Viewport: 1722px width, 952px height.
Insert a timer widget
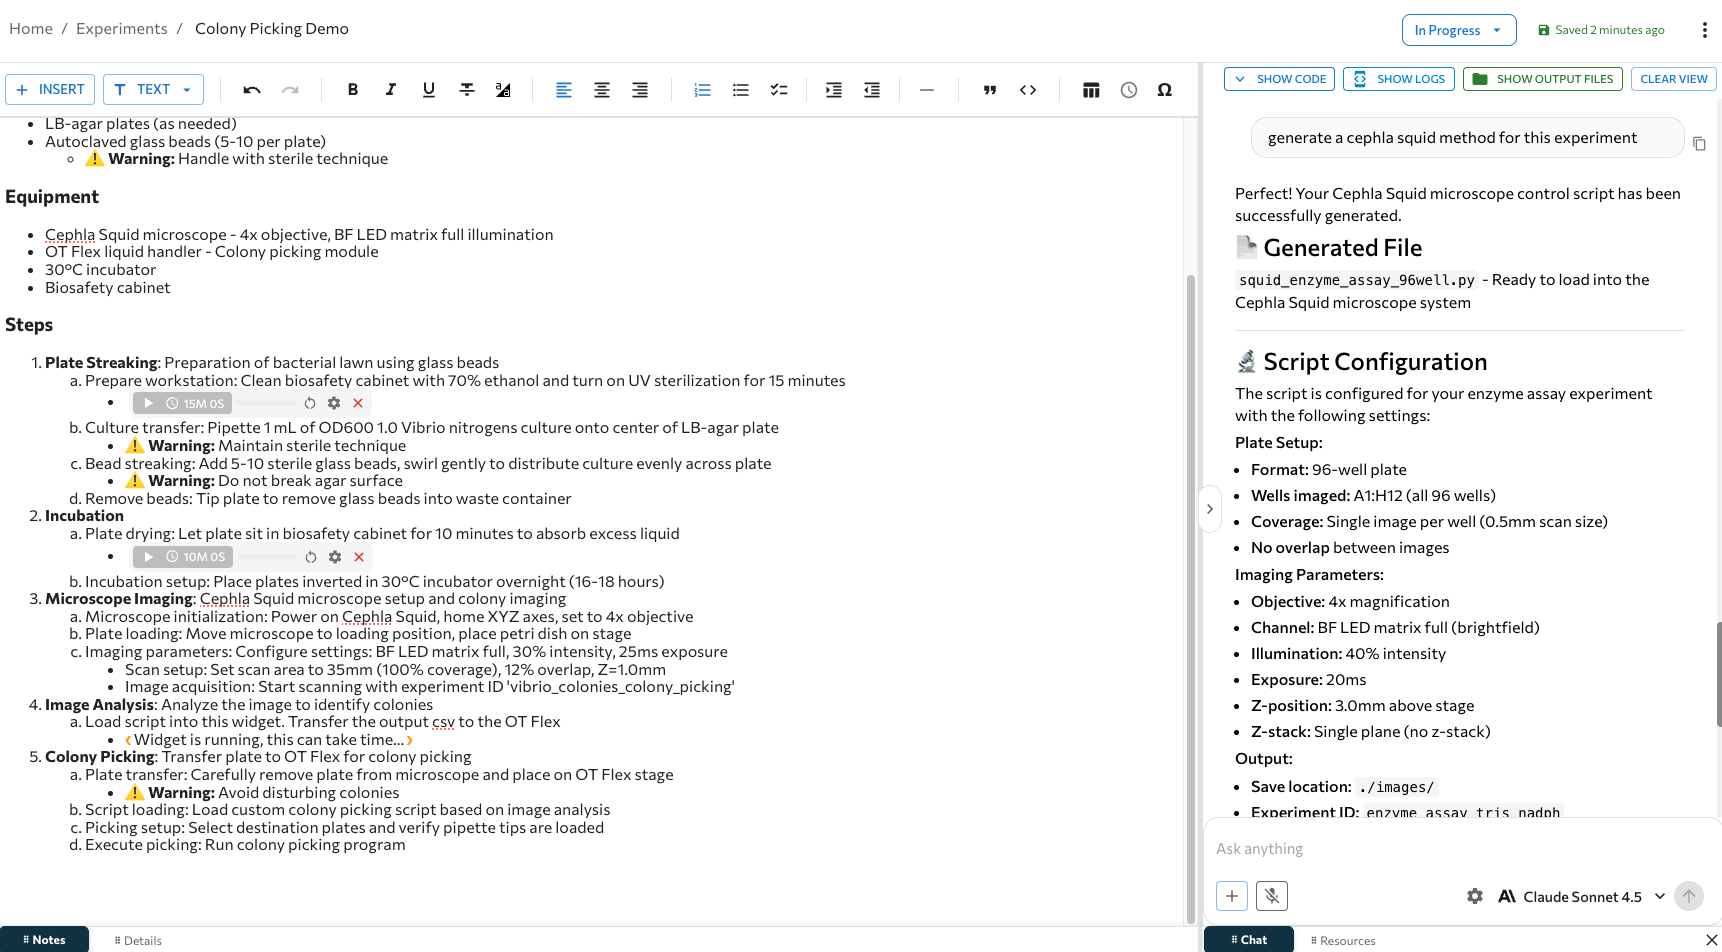click(1129, 90)
